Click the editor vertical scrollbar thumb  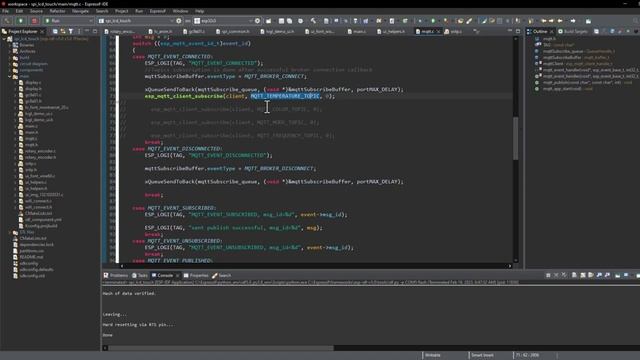516,139
